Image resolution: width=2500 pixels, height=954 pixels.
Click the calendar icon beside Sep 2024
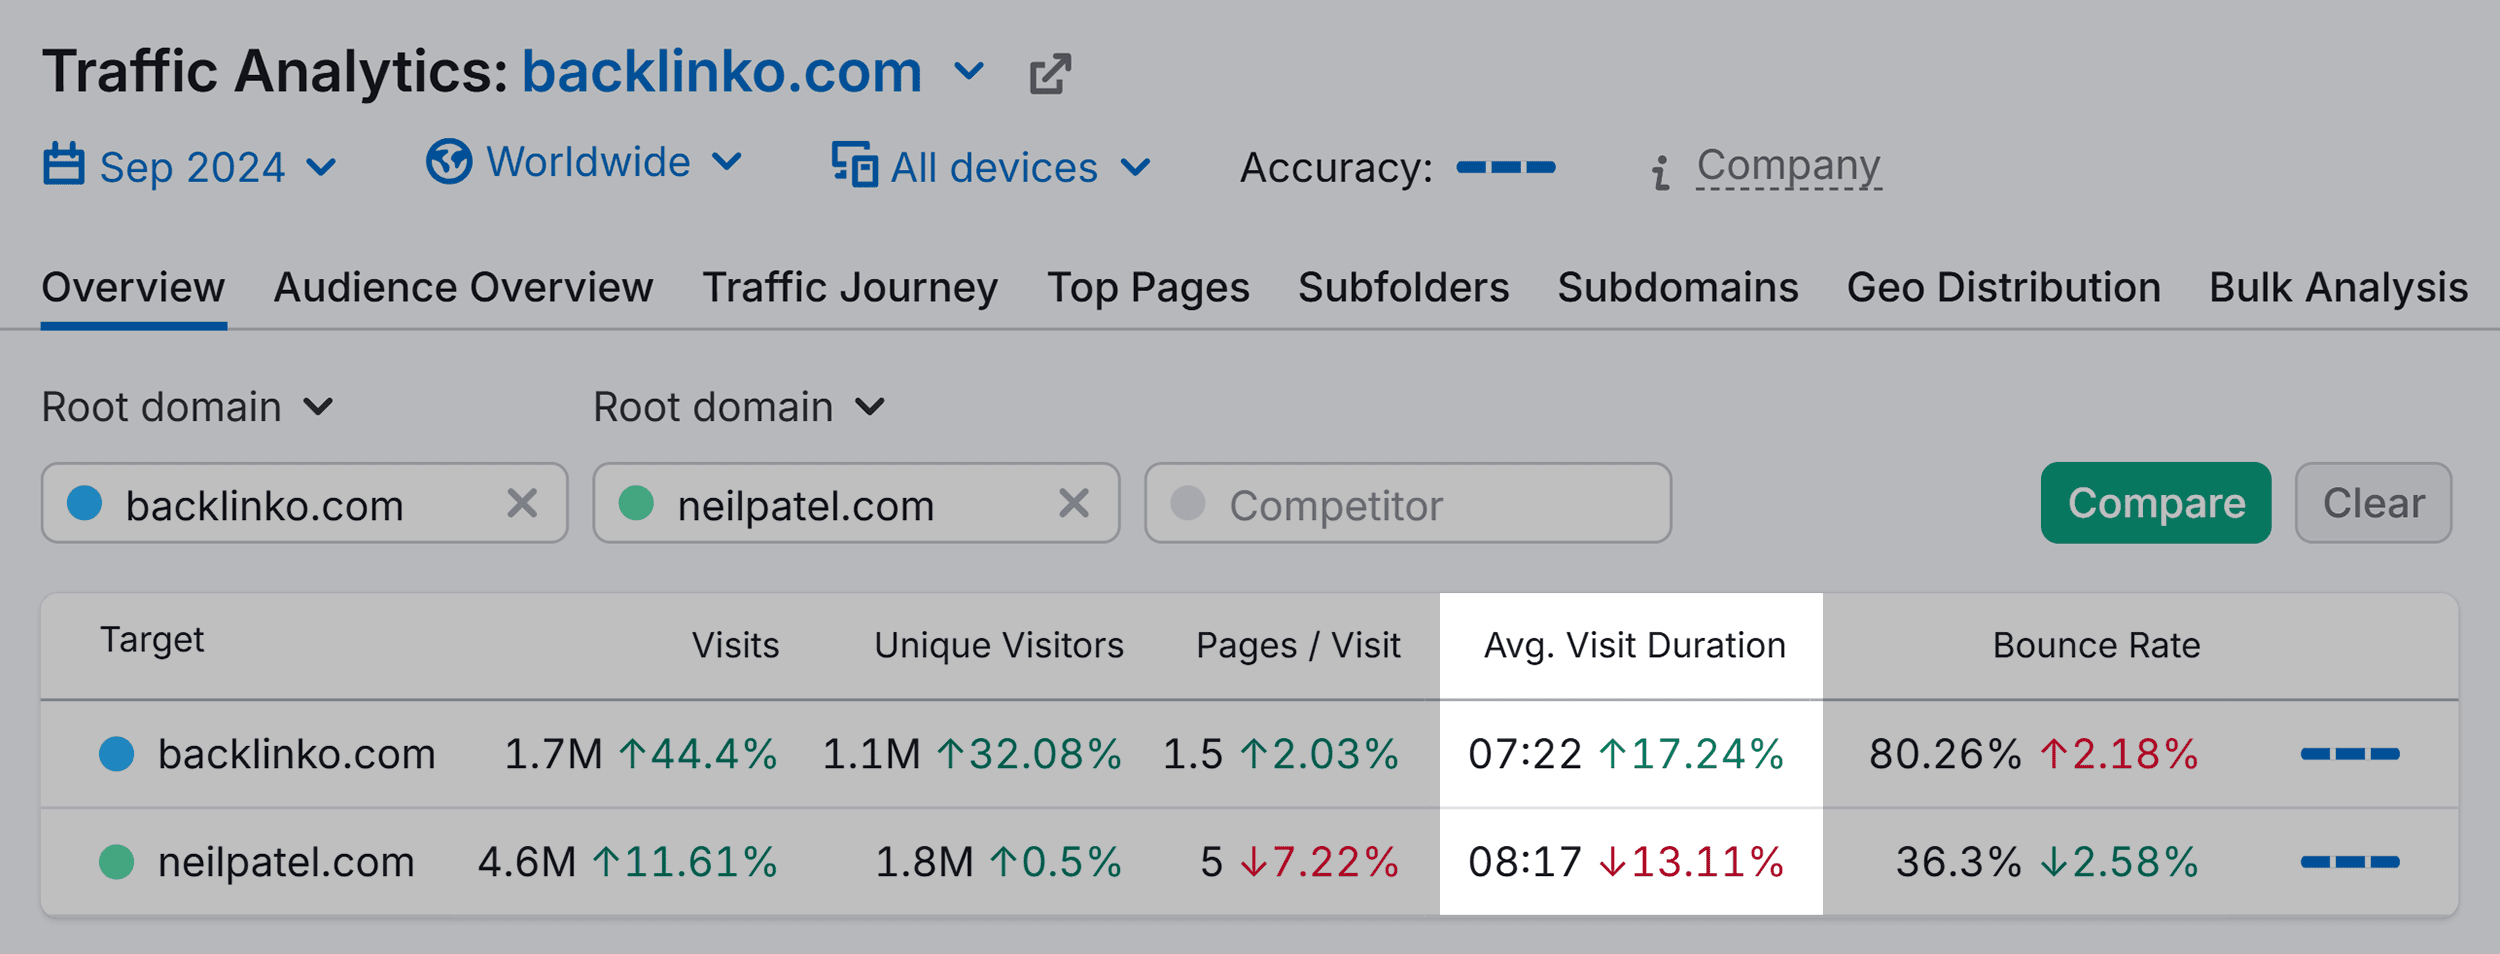tap(64, 164)
